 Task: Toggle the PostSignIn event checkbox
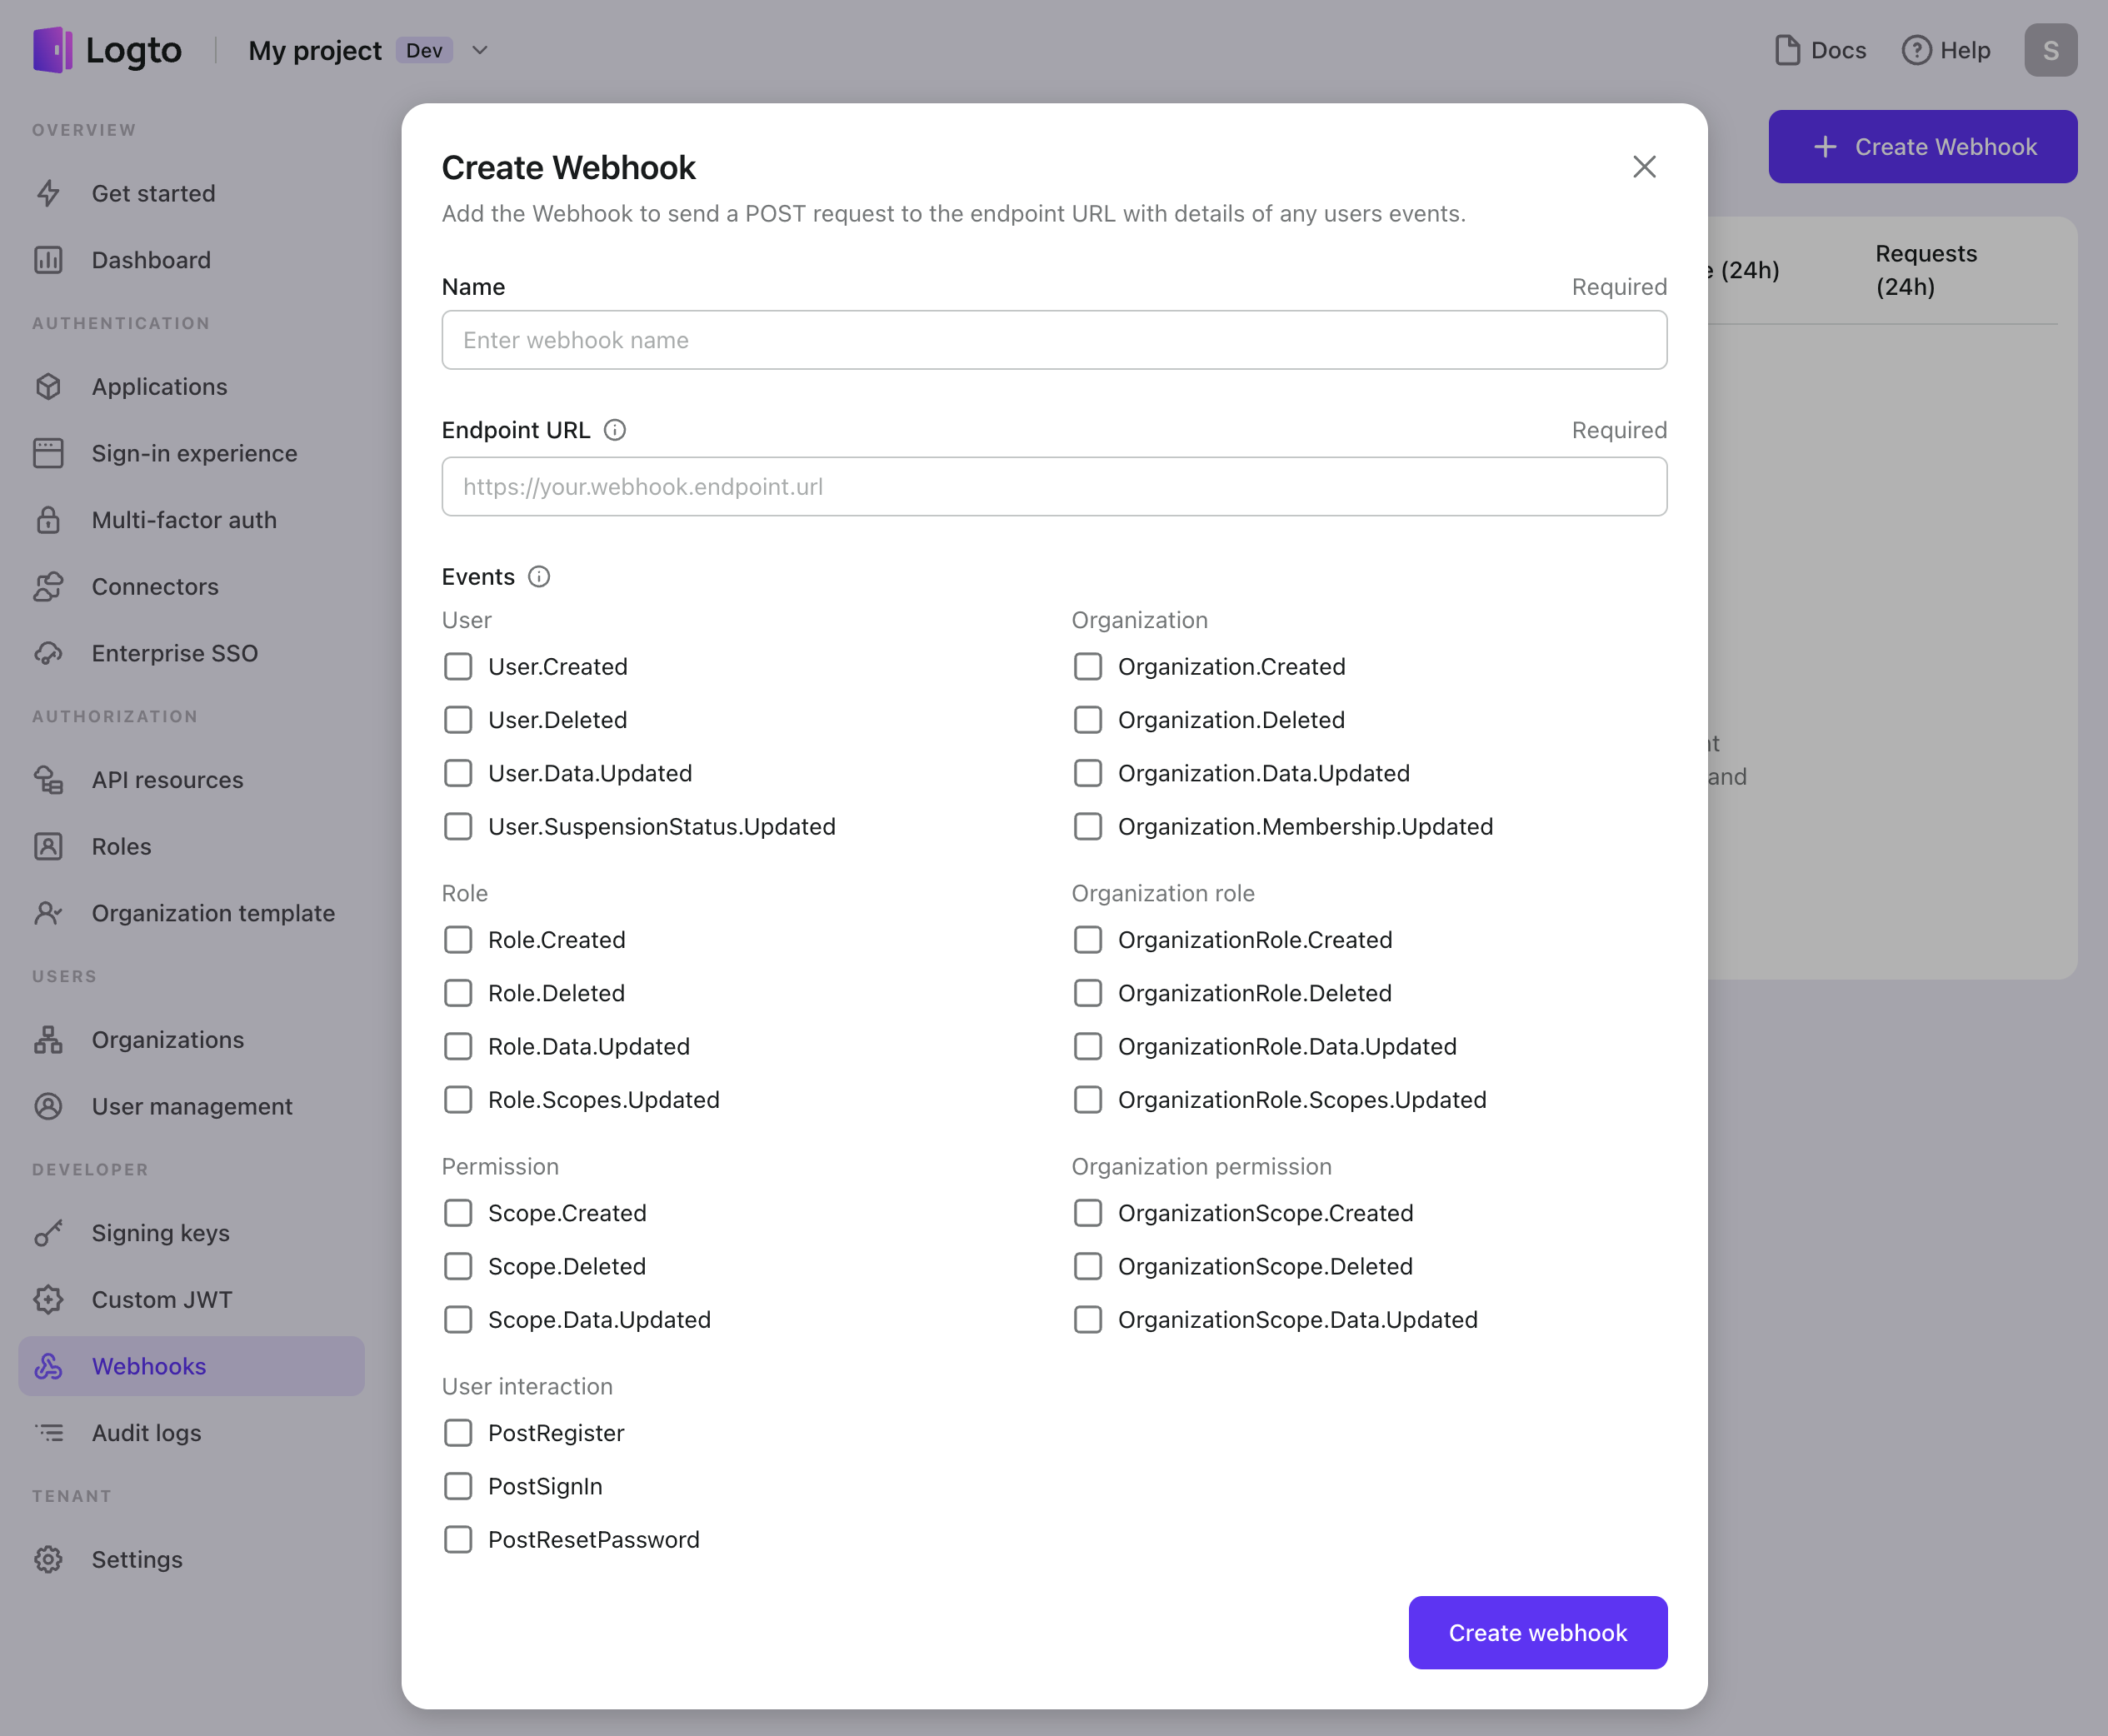click(x=457, y=1484)
